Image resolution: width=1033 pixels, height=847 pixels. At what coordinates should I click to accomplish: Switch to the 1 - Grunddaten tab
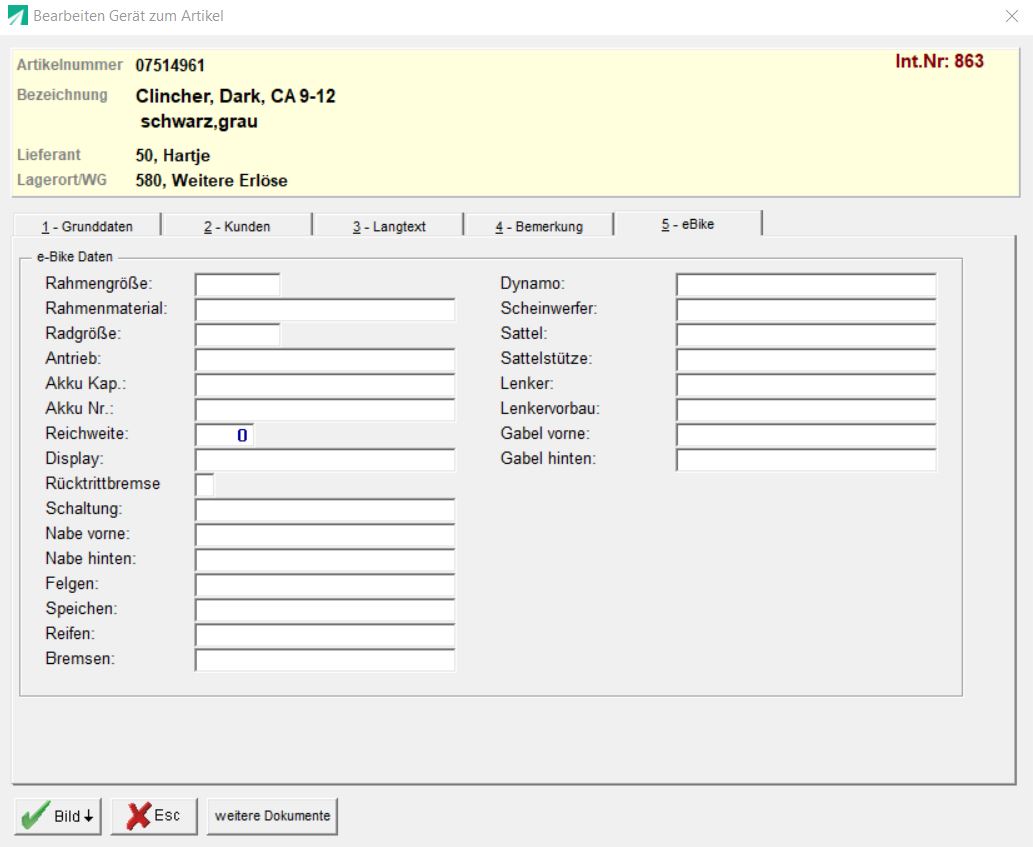click(x=86, y=226)
